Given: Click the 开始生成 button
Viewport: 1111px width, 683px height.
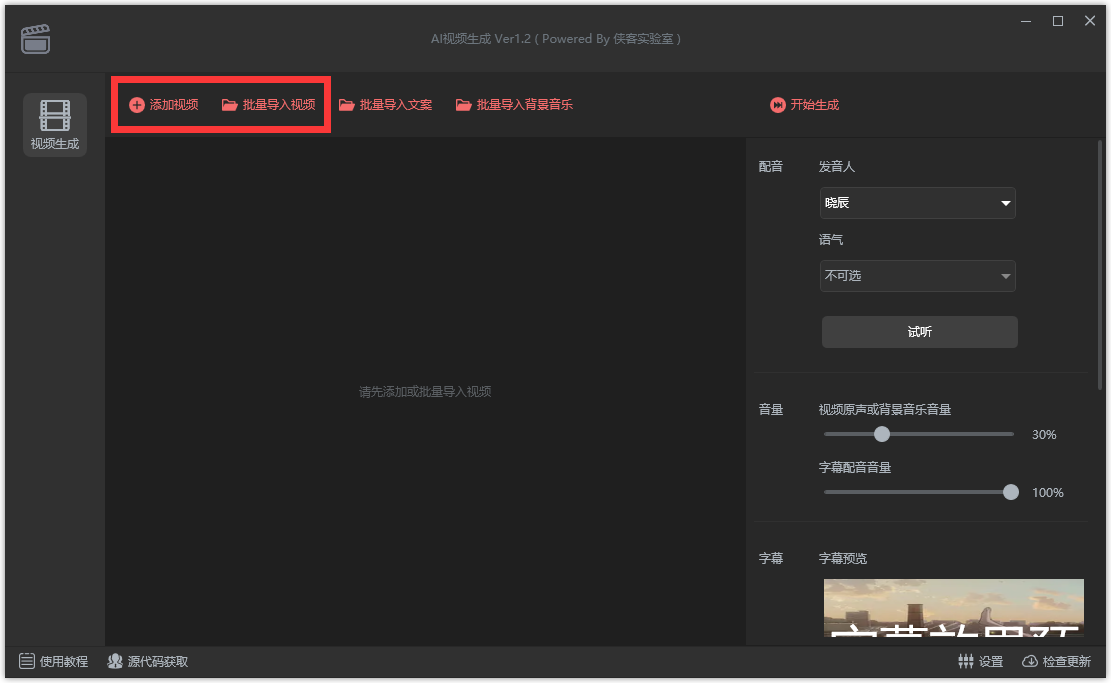Looking at the screenshot, I should point(805,104).
